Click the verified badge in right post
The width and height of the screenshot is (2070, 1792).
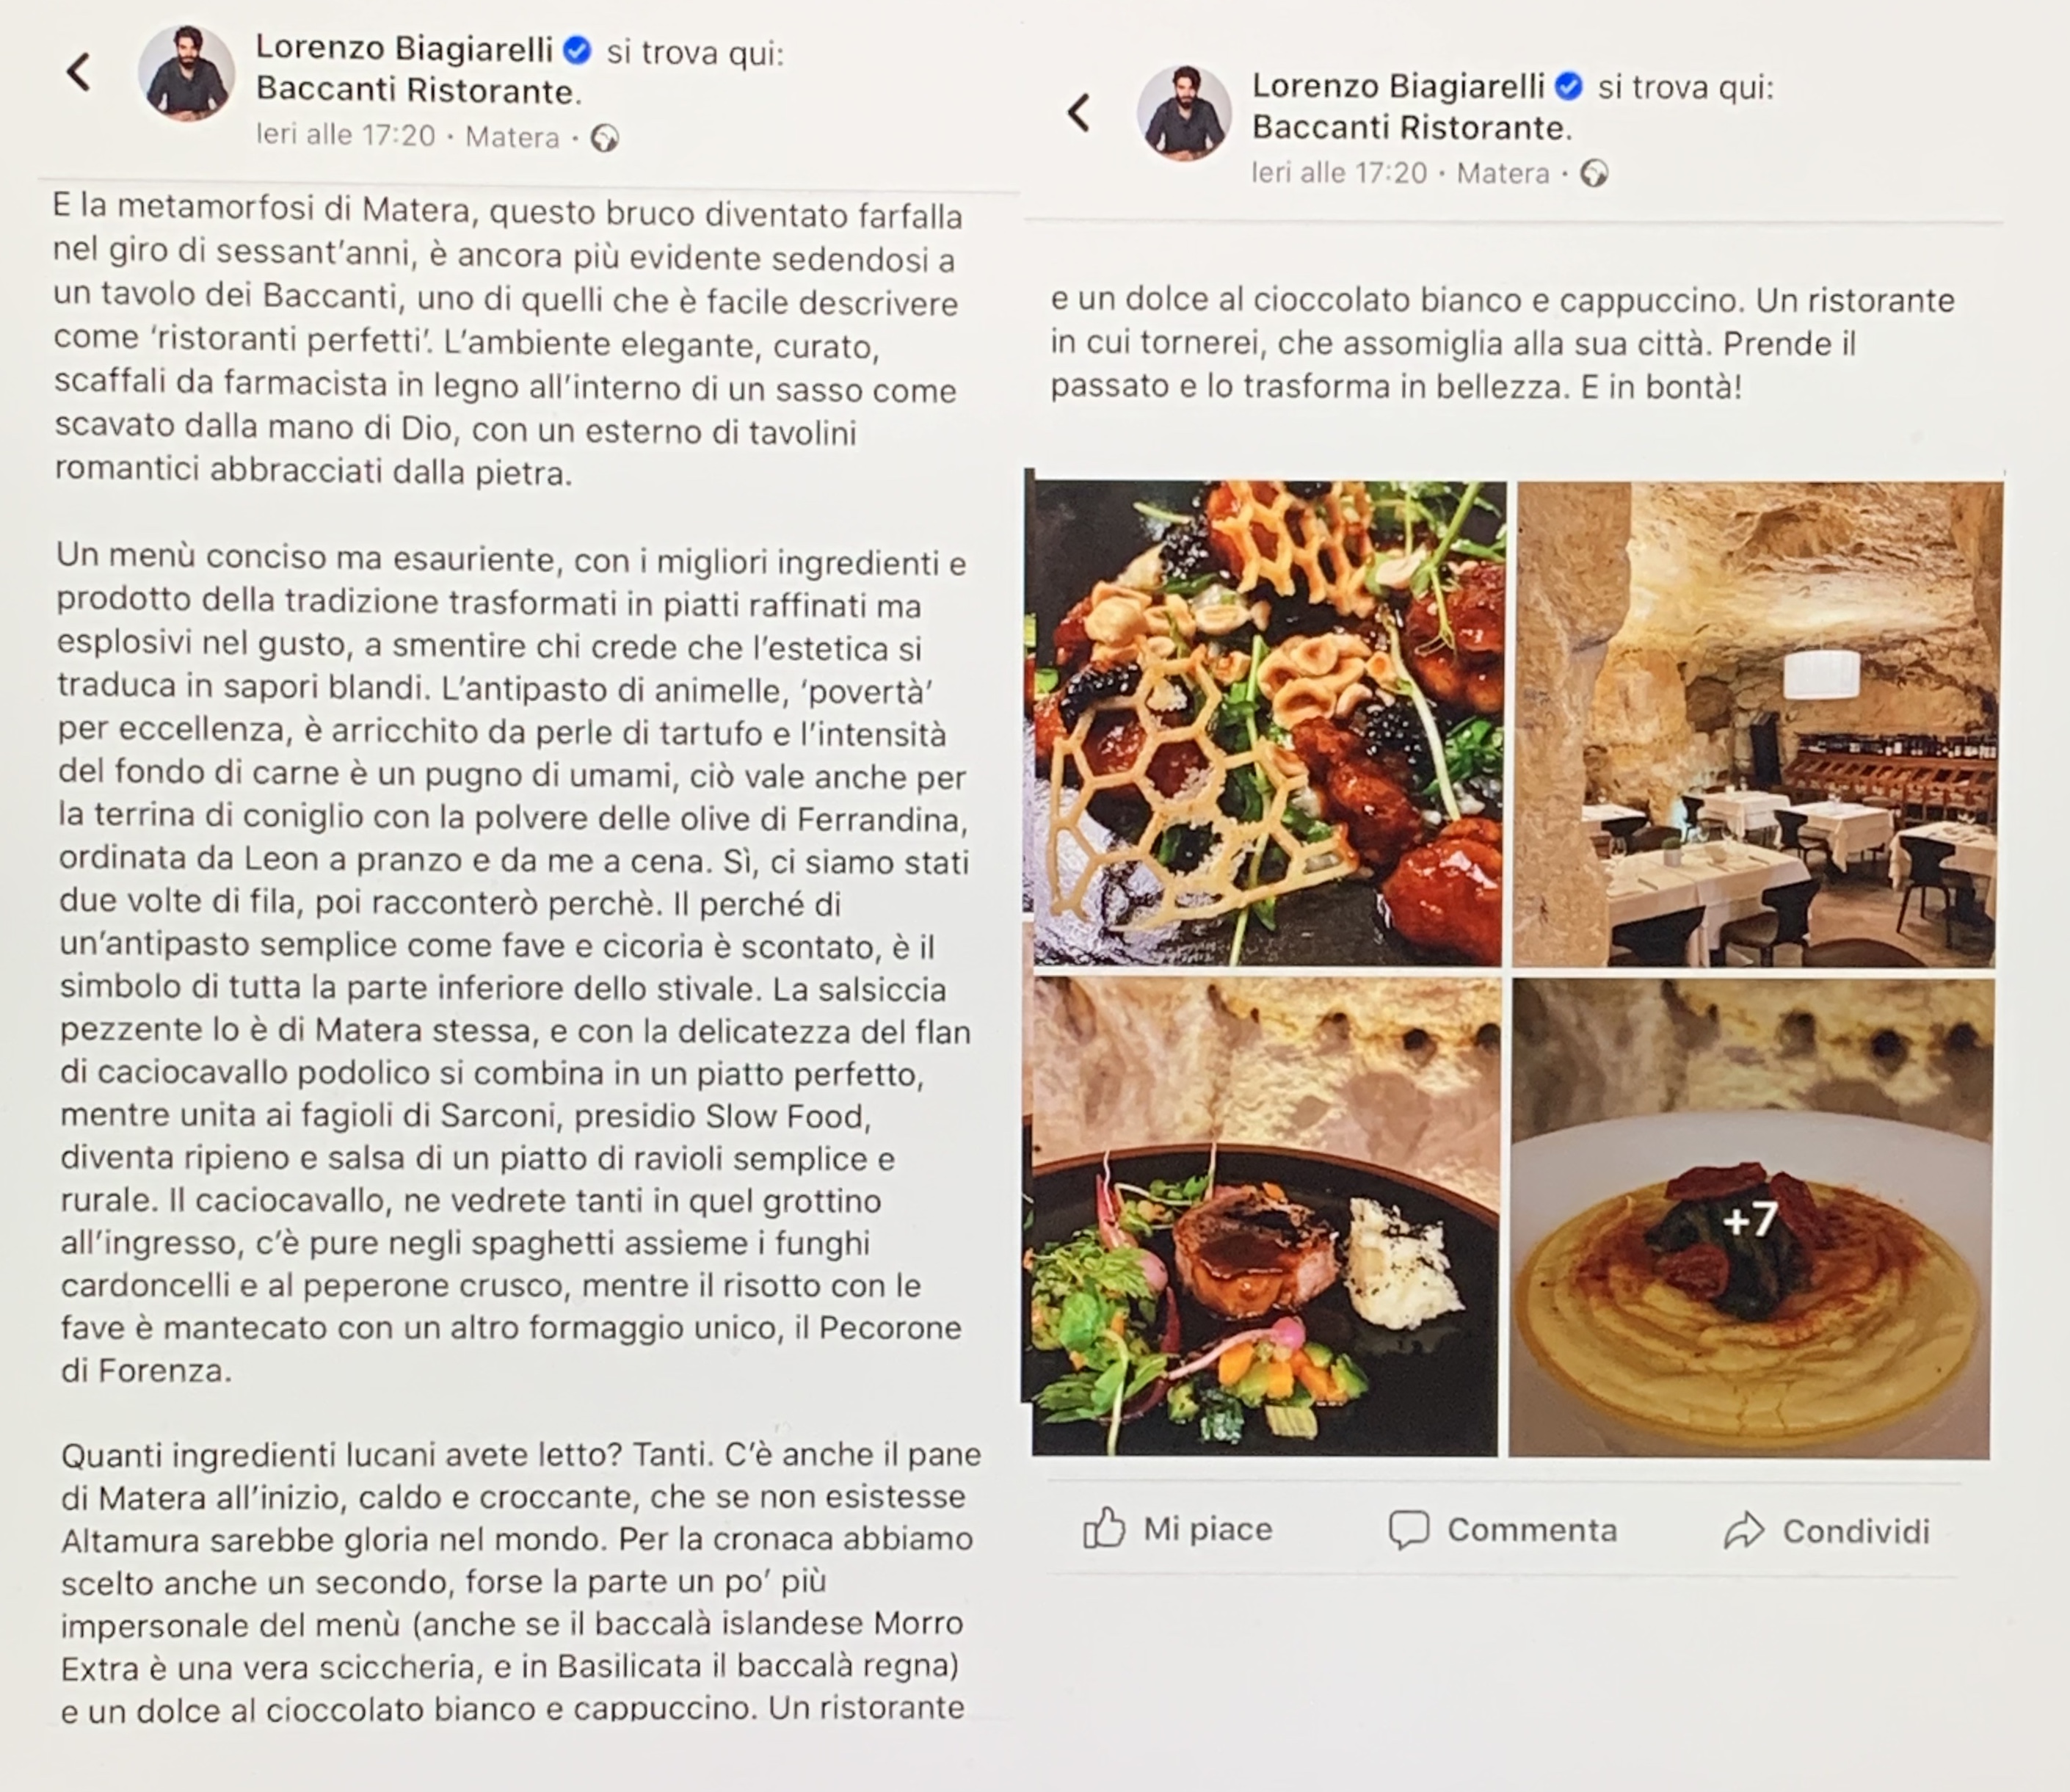click(1569, 86)
